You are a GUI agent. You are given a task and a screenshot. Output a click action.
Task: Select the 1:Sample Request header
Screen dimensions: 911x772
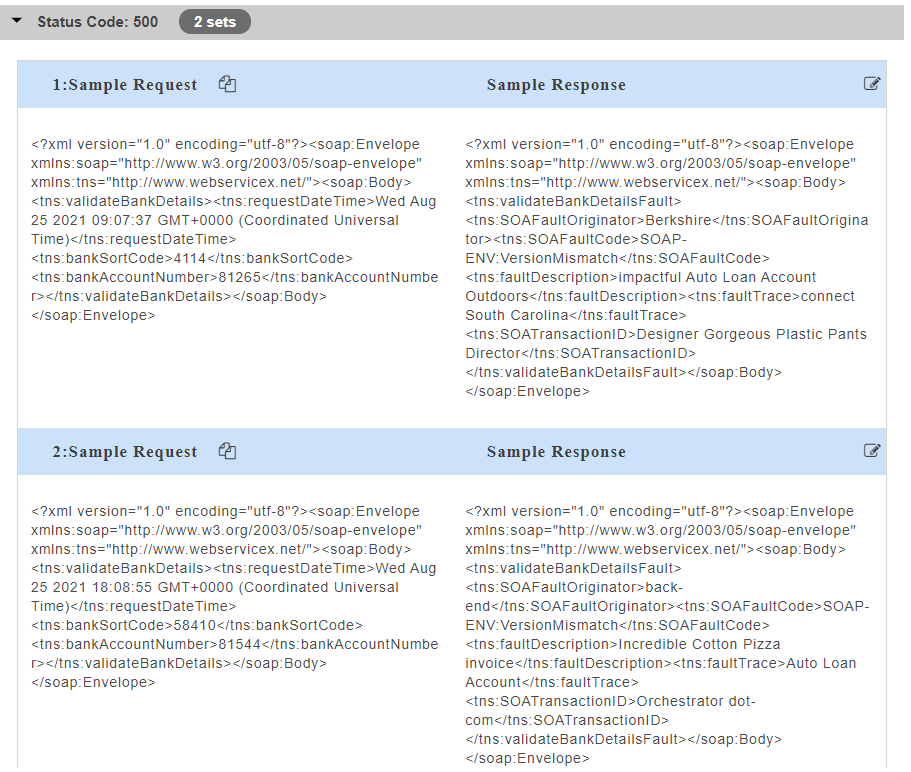[x=124, y=85]
